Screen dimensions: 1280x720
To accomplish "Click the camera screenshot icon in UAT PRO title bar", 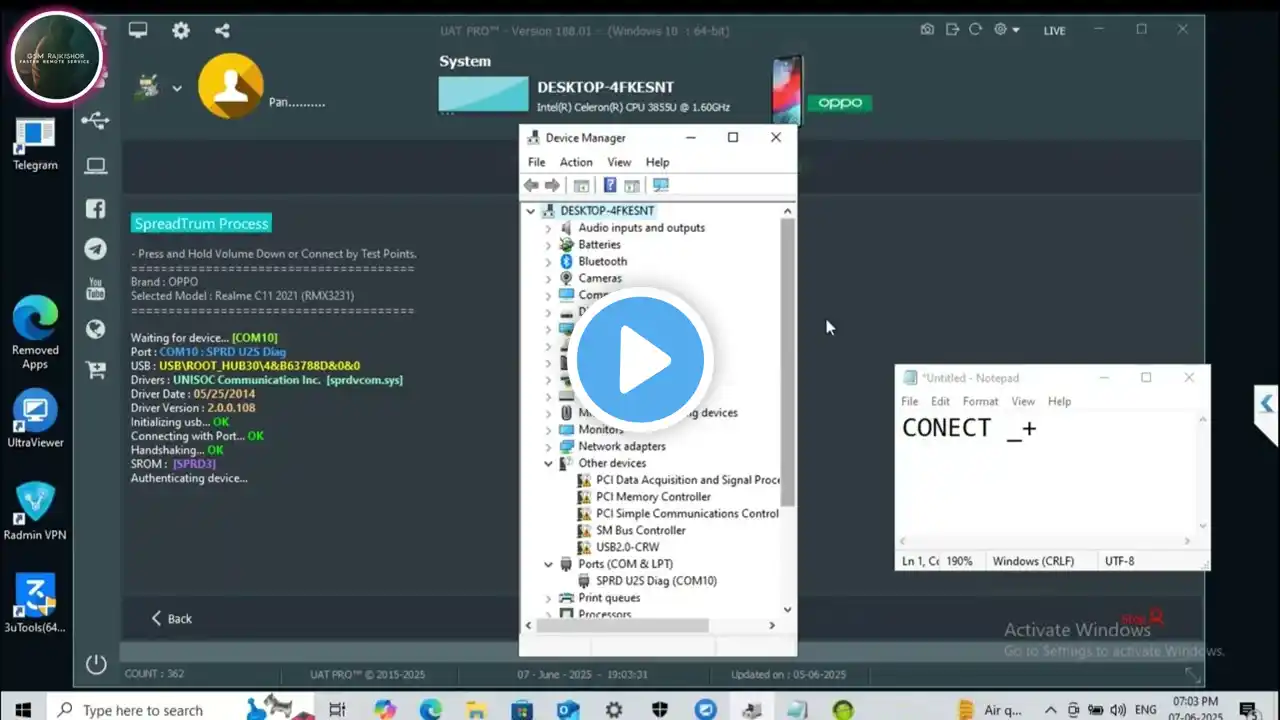I will coord(928,30).
